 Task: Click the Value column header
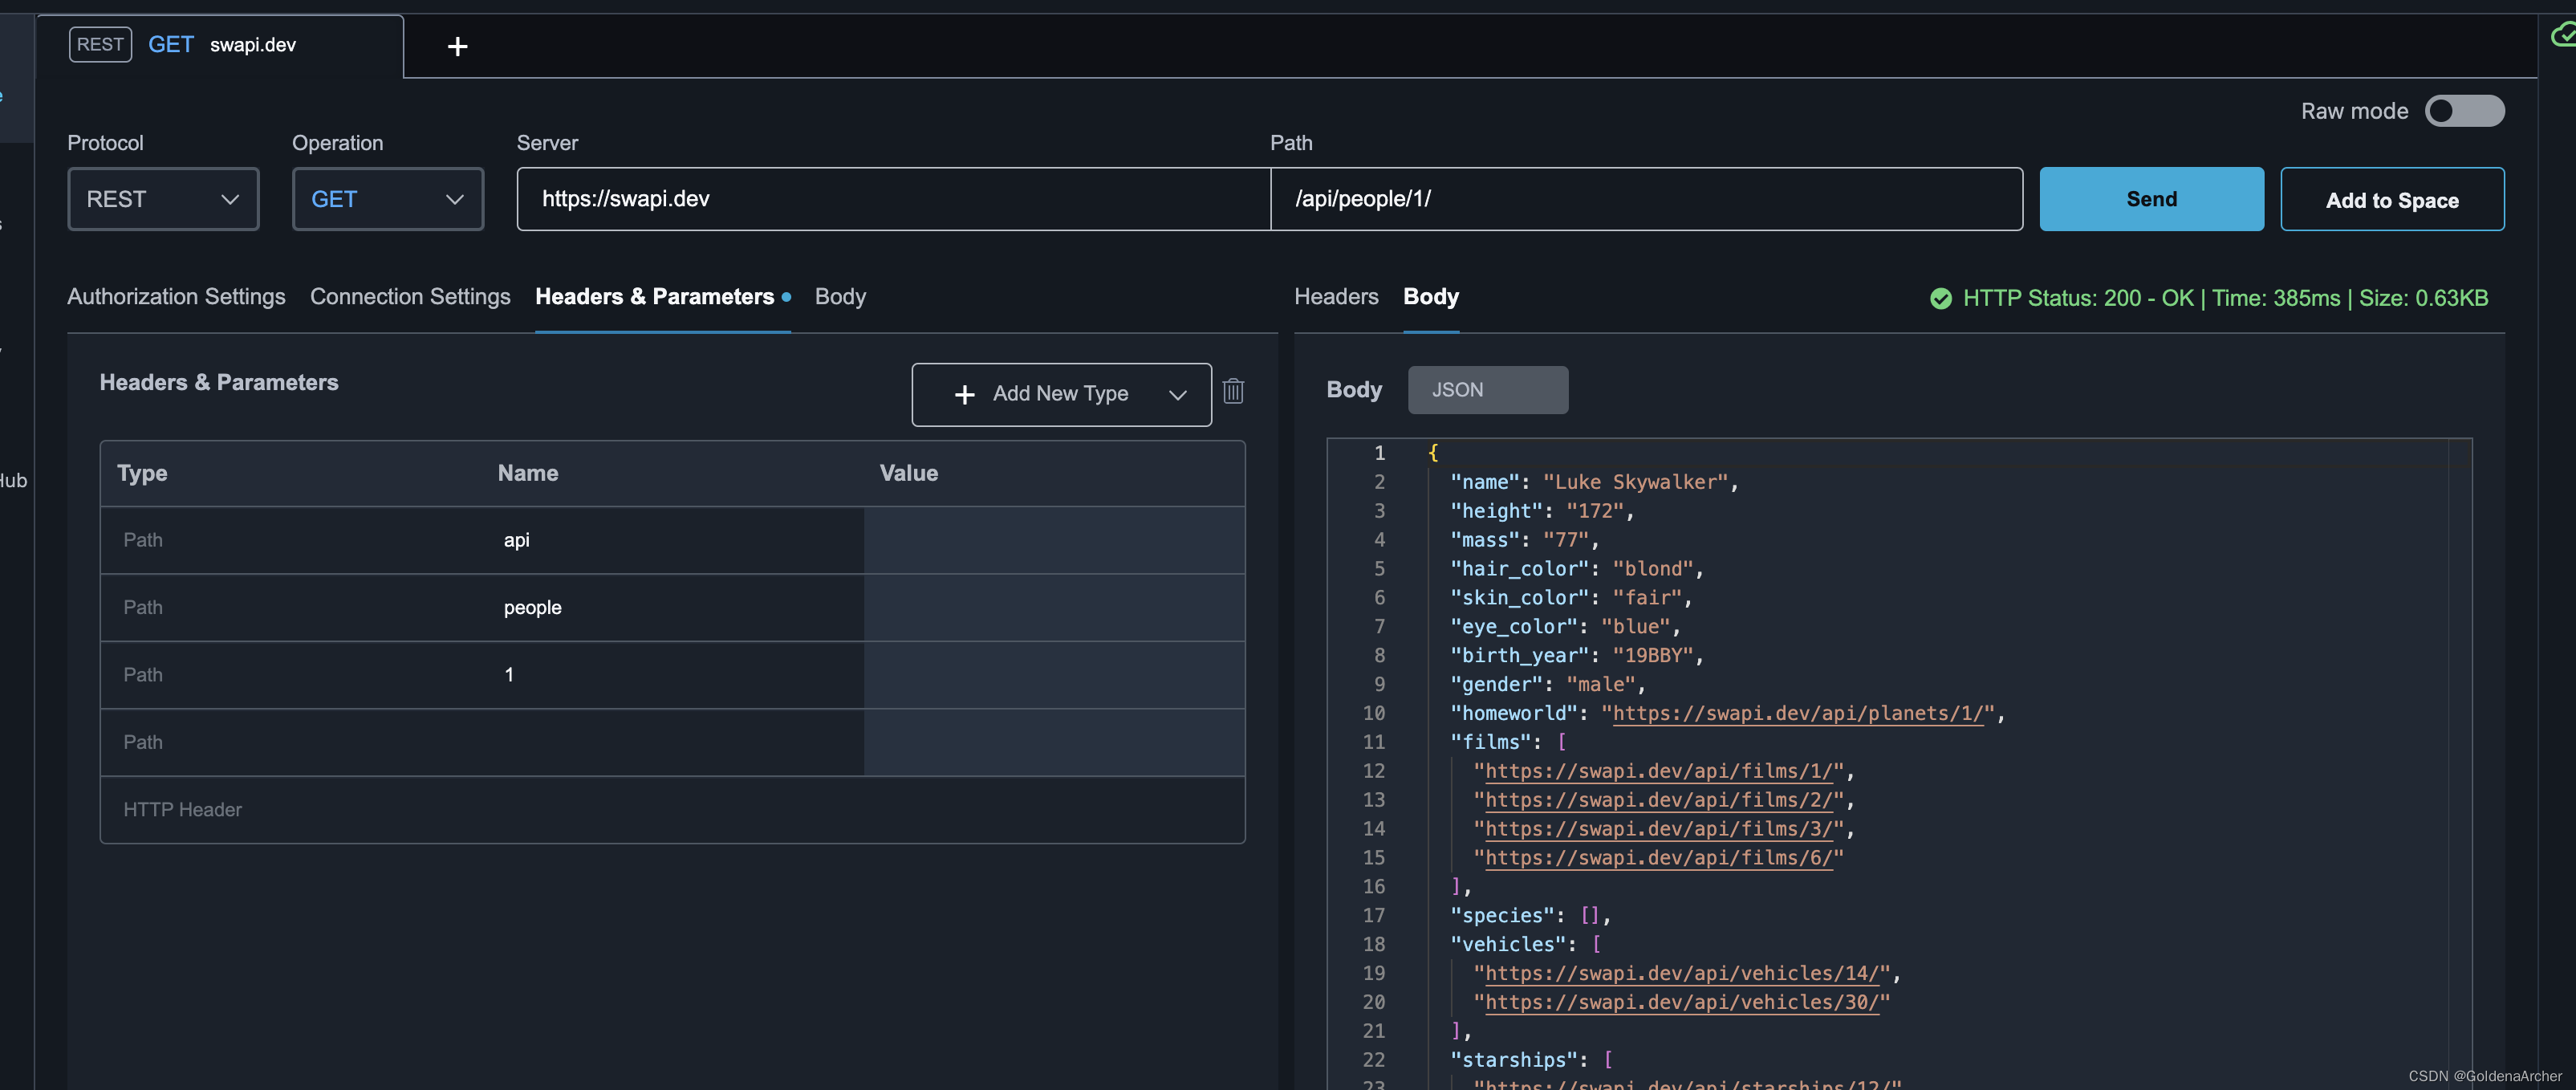tap(908, 473)
